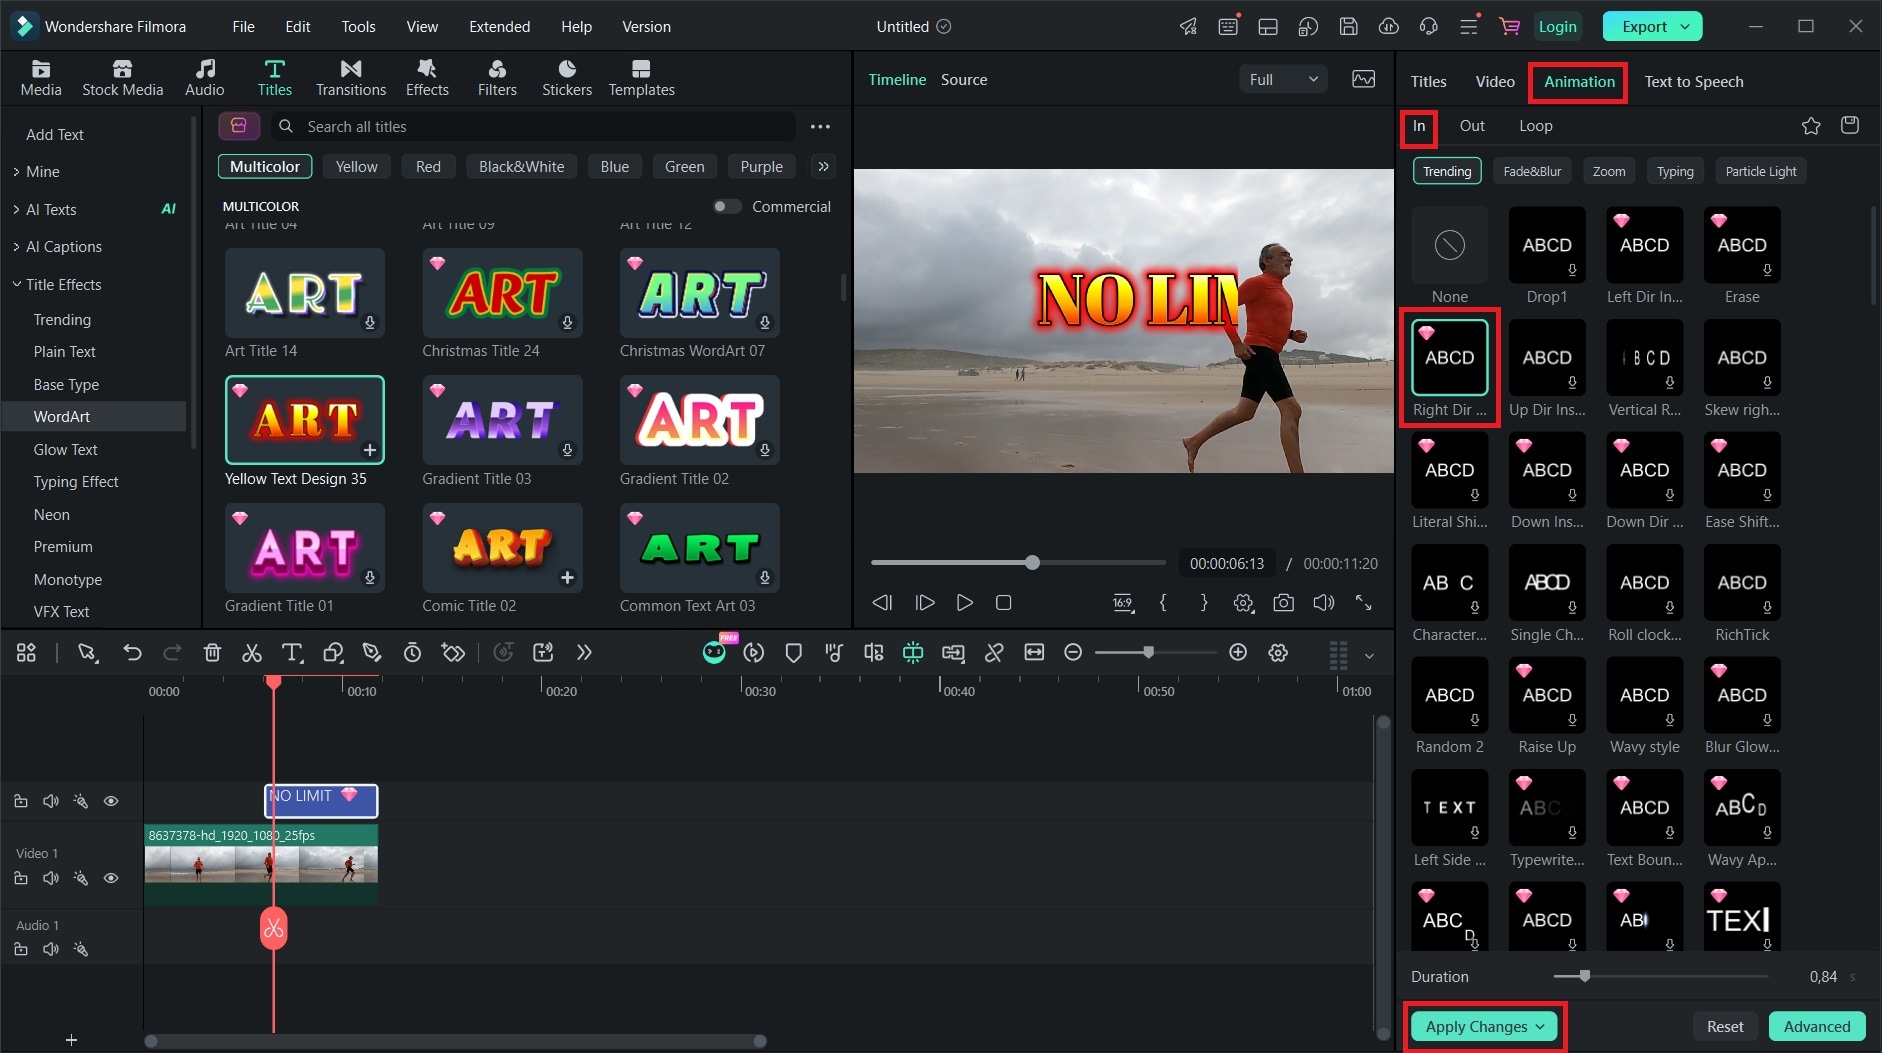Click the snapshot camera icon under preview
Image resolution: width=1882 pixels, height=1053 pixels.
point(1284,603)
